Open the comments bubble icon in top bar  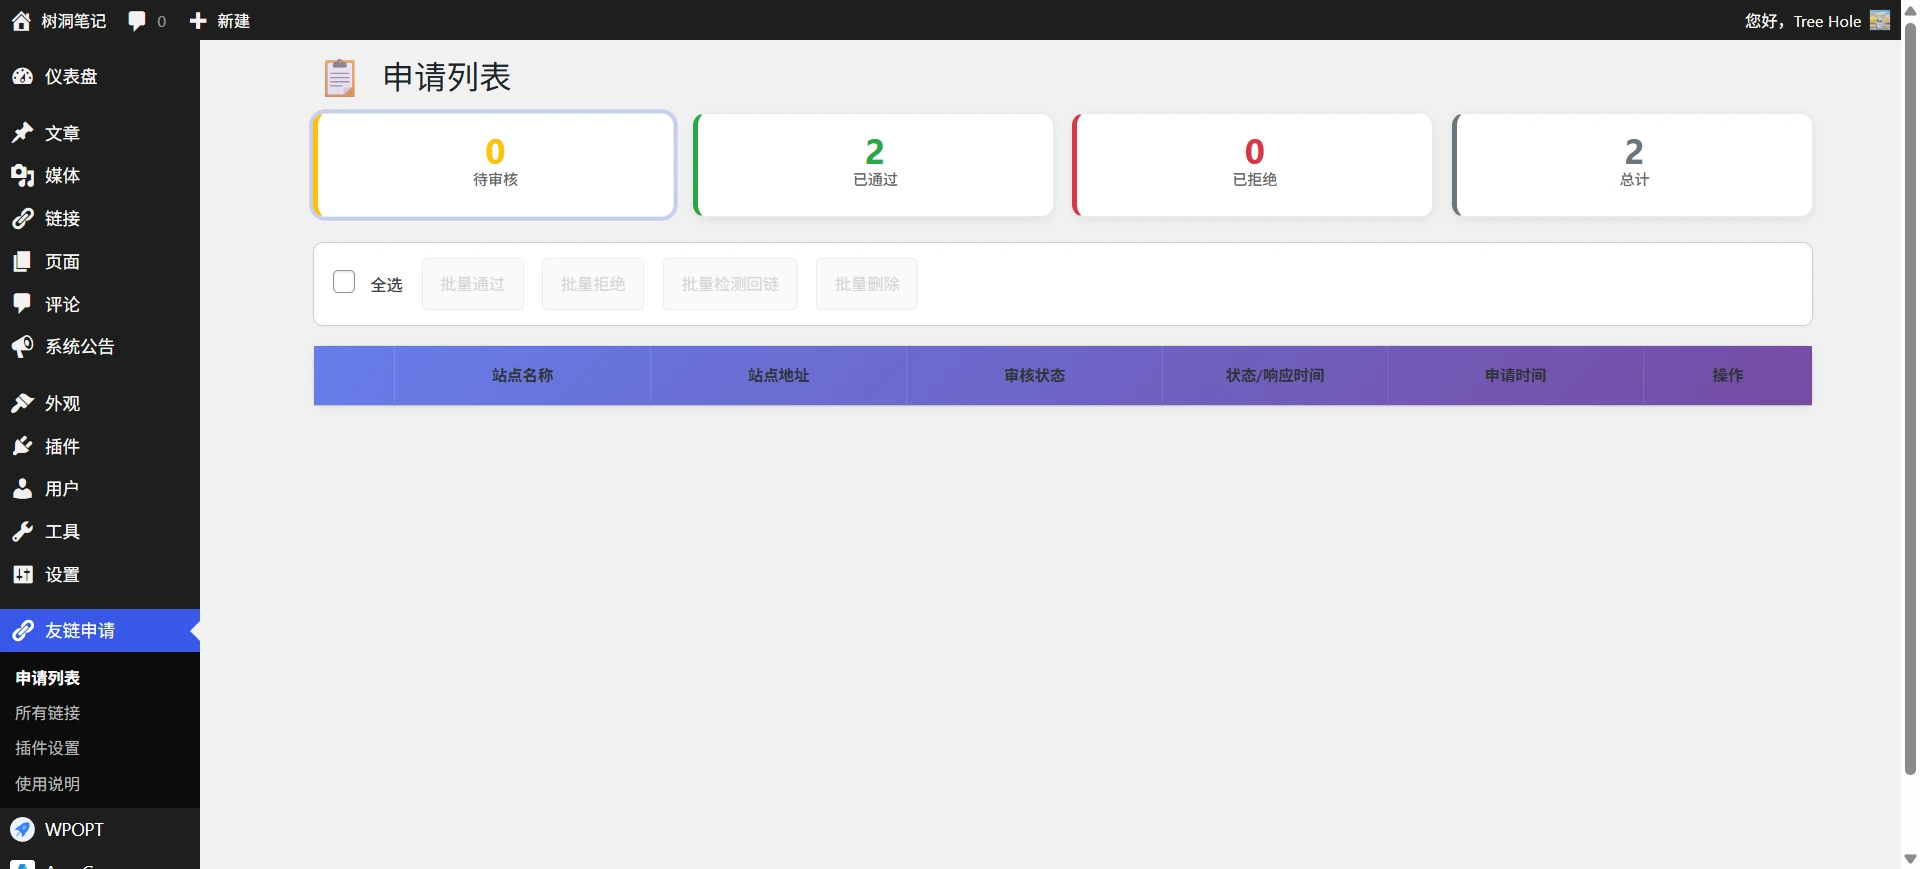(137, 21)
